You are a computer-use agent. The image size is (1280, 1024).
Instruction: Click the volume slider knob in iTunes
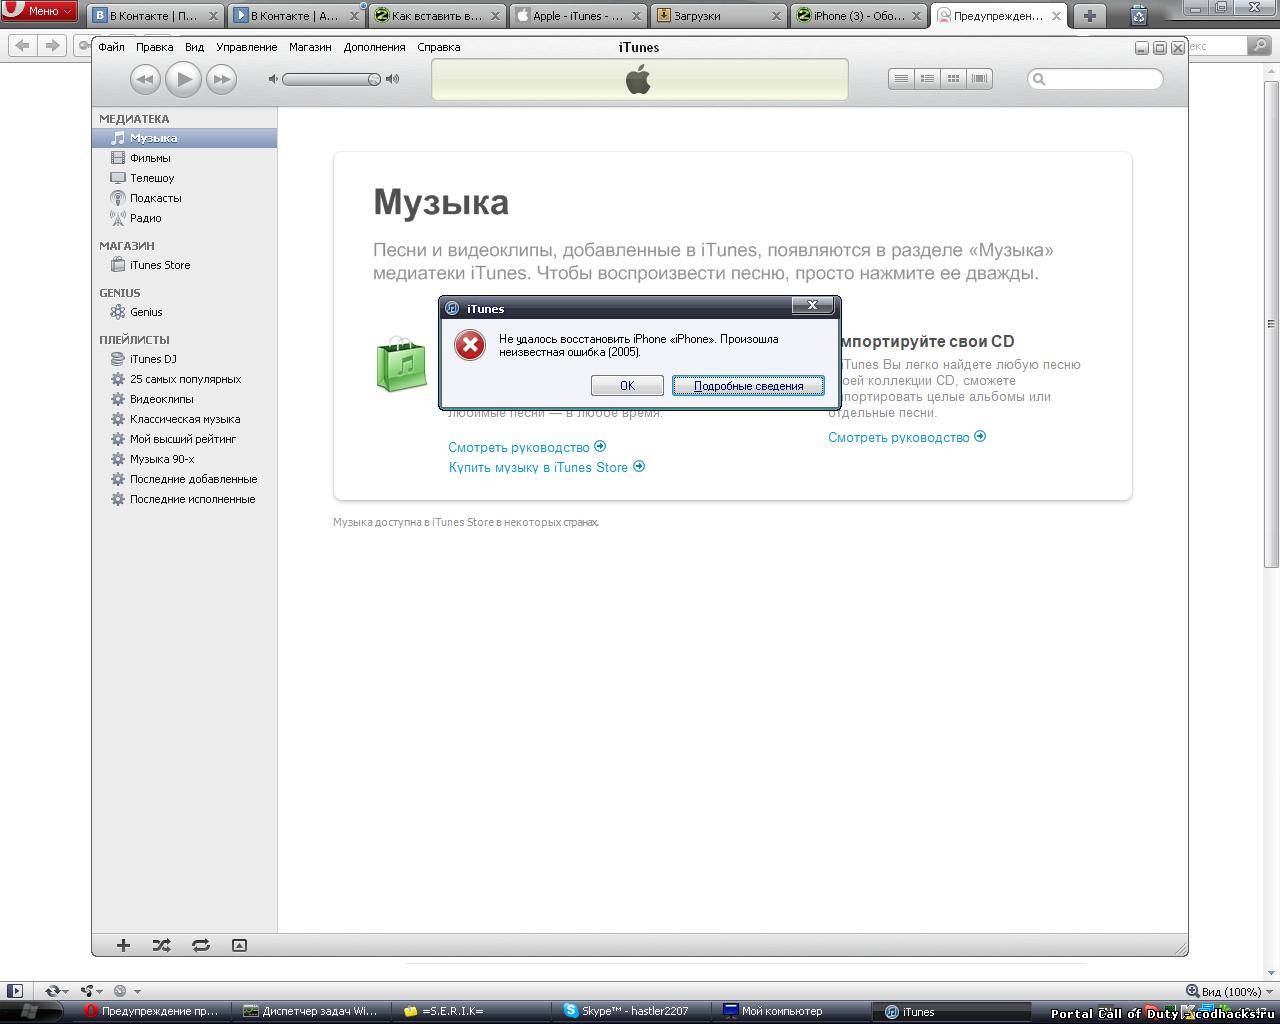pos(374,79)
